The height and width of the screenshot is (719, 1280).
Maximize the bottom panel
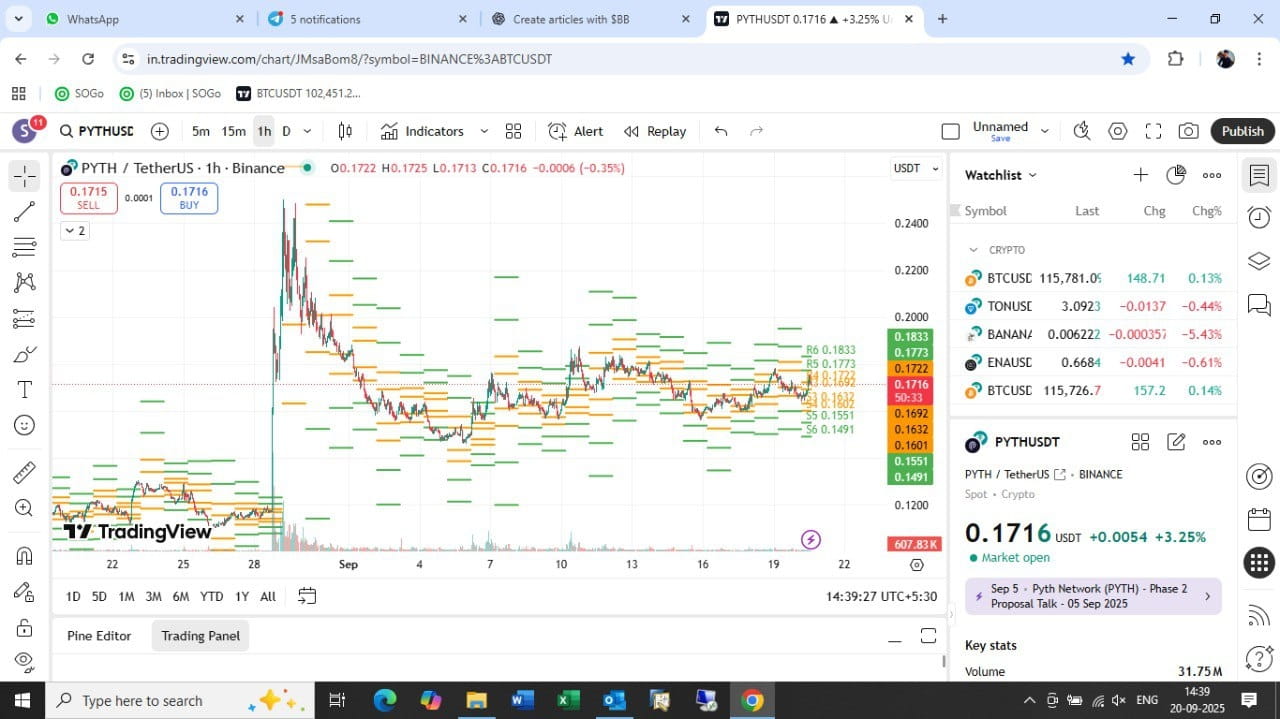928,636
